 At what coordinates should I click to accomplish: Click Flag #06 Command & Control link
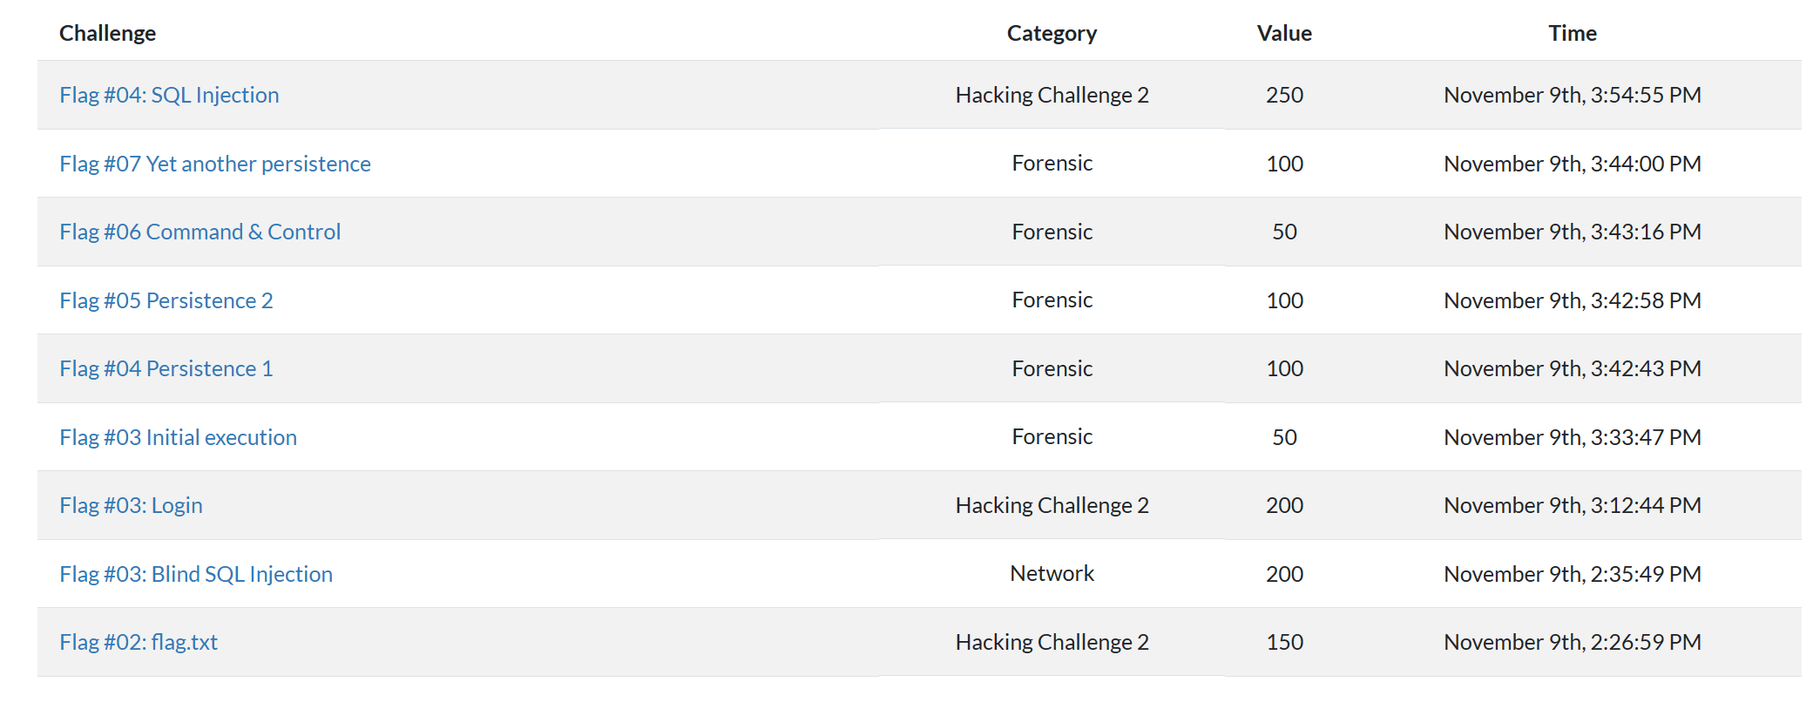click(200, 232)
